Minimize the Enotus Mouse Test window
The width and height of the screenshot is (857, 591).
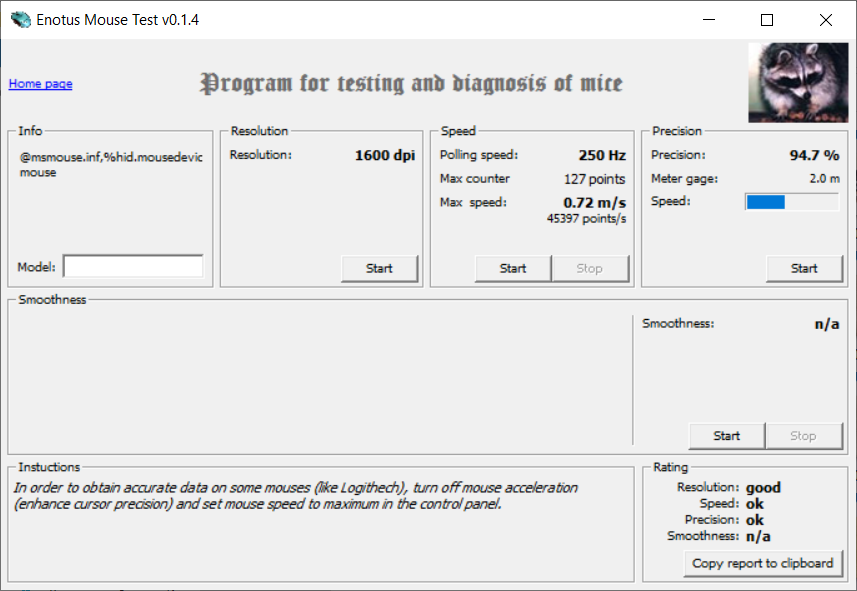pyautogui.click(x=709, y=20)
